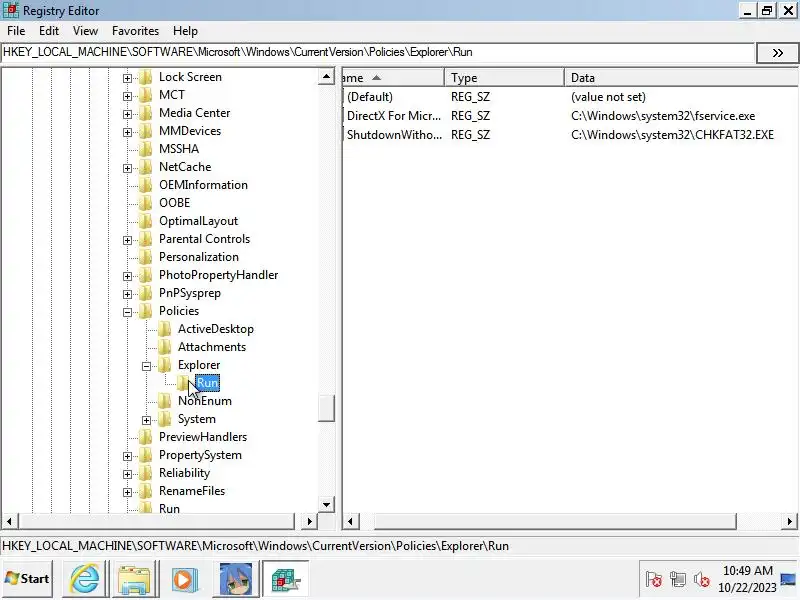Click the Registry Editor taskbar button
The image size is (800, 600).
[x=285, y=579]
